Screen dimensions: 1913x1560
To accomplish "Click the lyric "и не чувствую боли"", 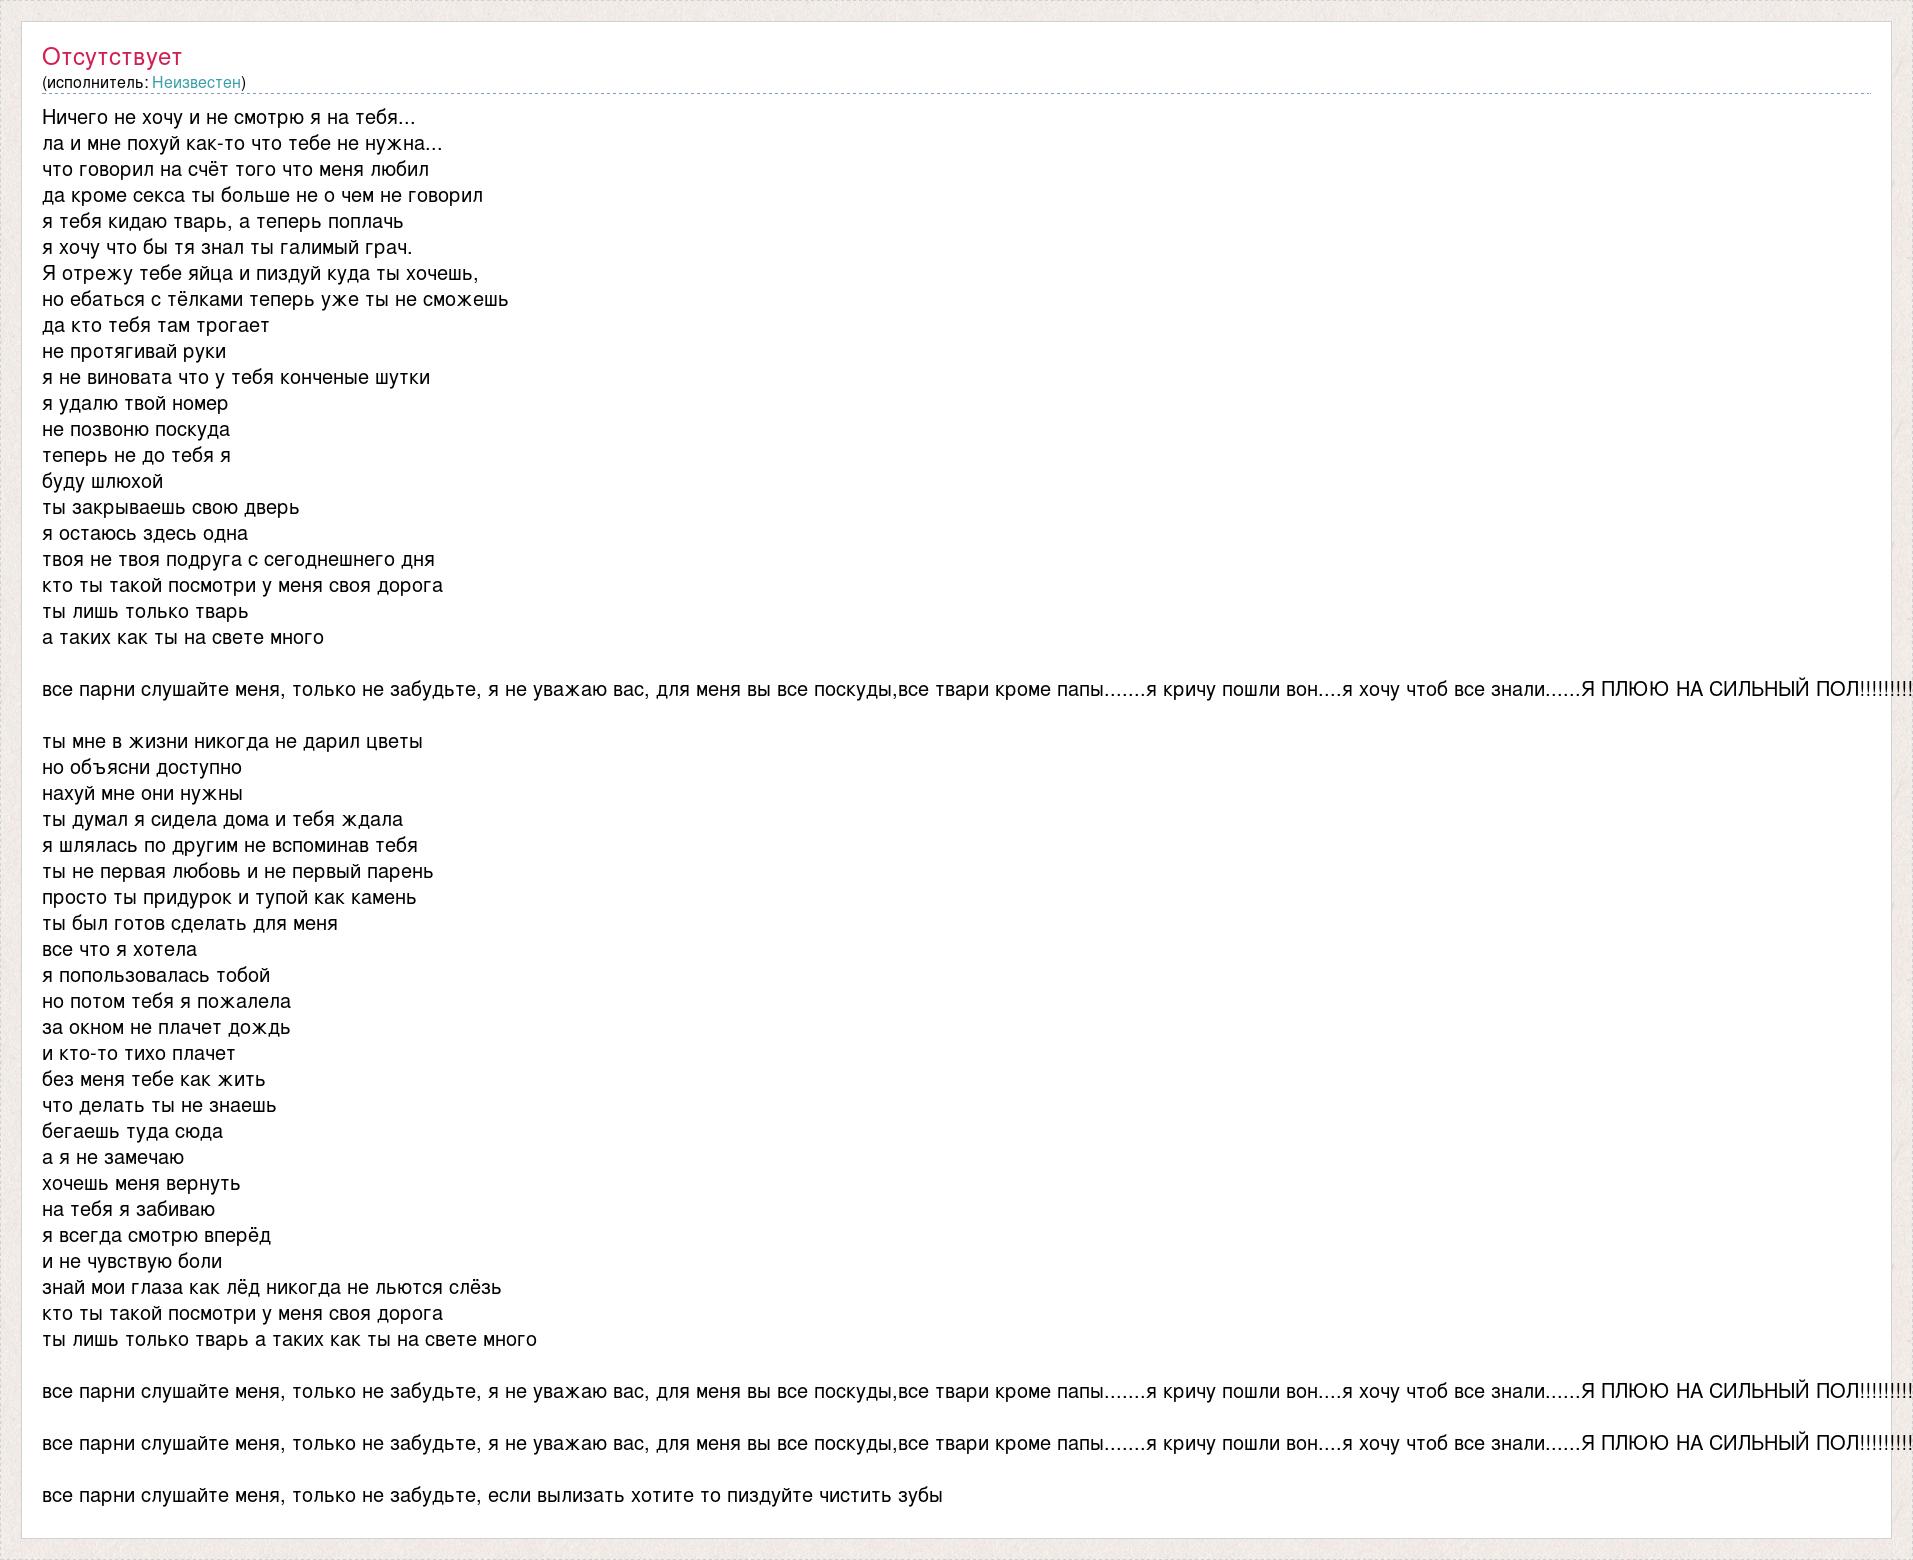I will [x=132, y=1261].
